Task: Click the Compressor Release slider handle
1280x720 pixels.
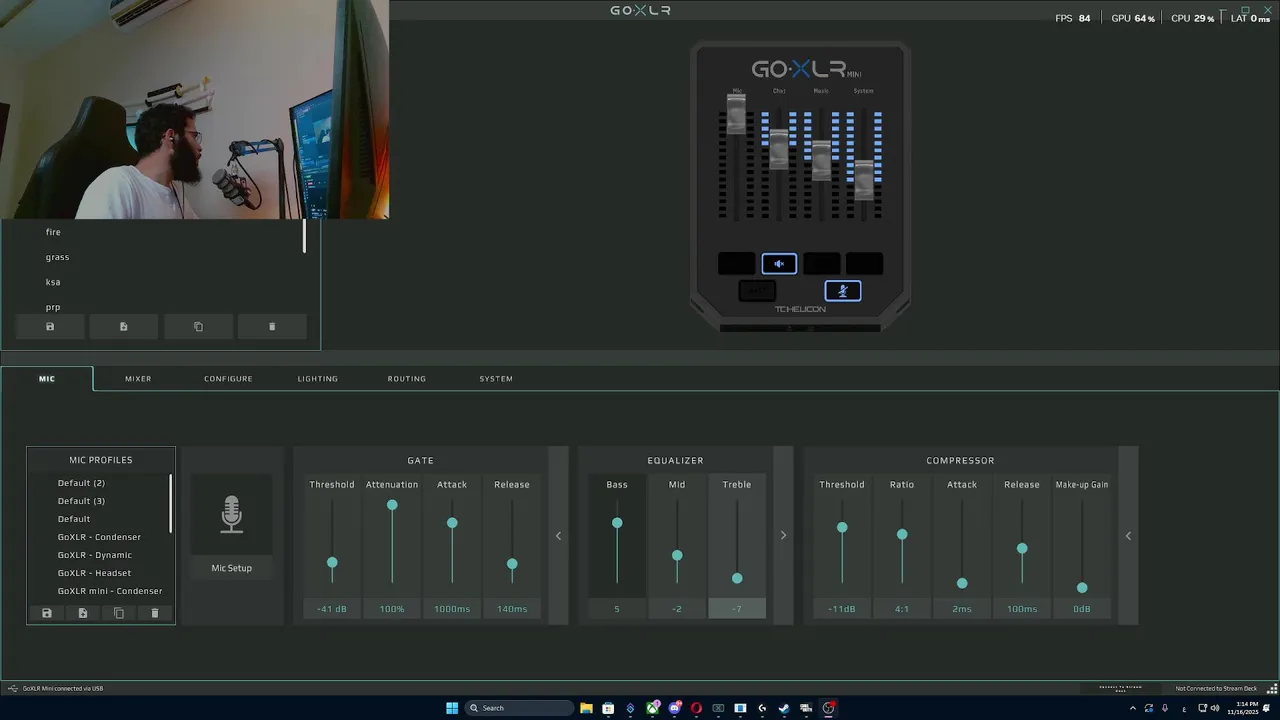Action: [1022, 548]
